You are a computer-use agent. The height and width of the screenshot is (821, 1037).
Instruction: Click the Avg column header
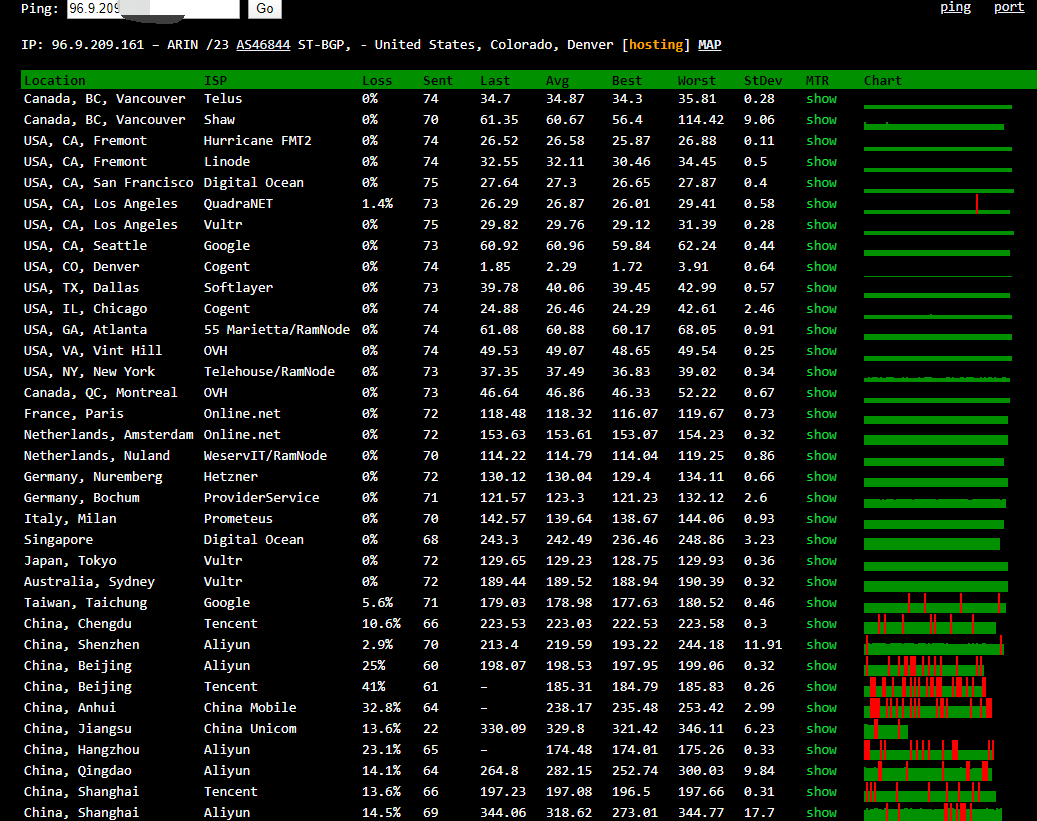click(557, 80)
